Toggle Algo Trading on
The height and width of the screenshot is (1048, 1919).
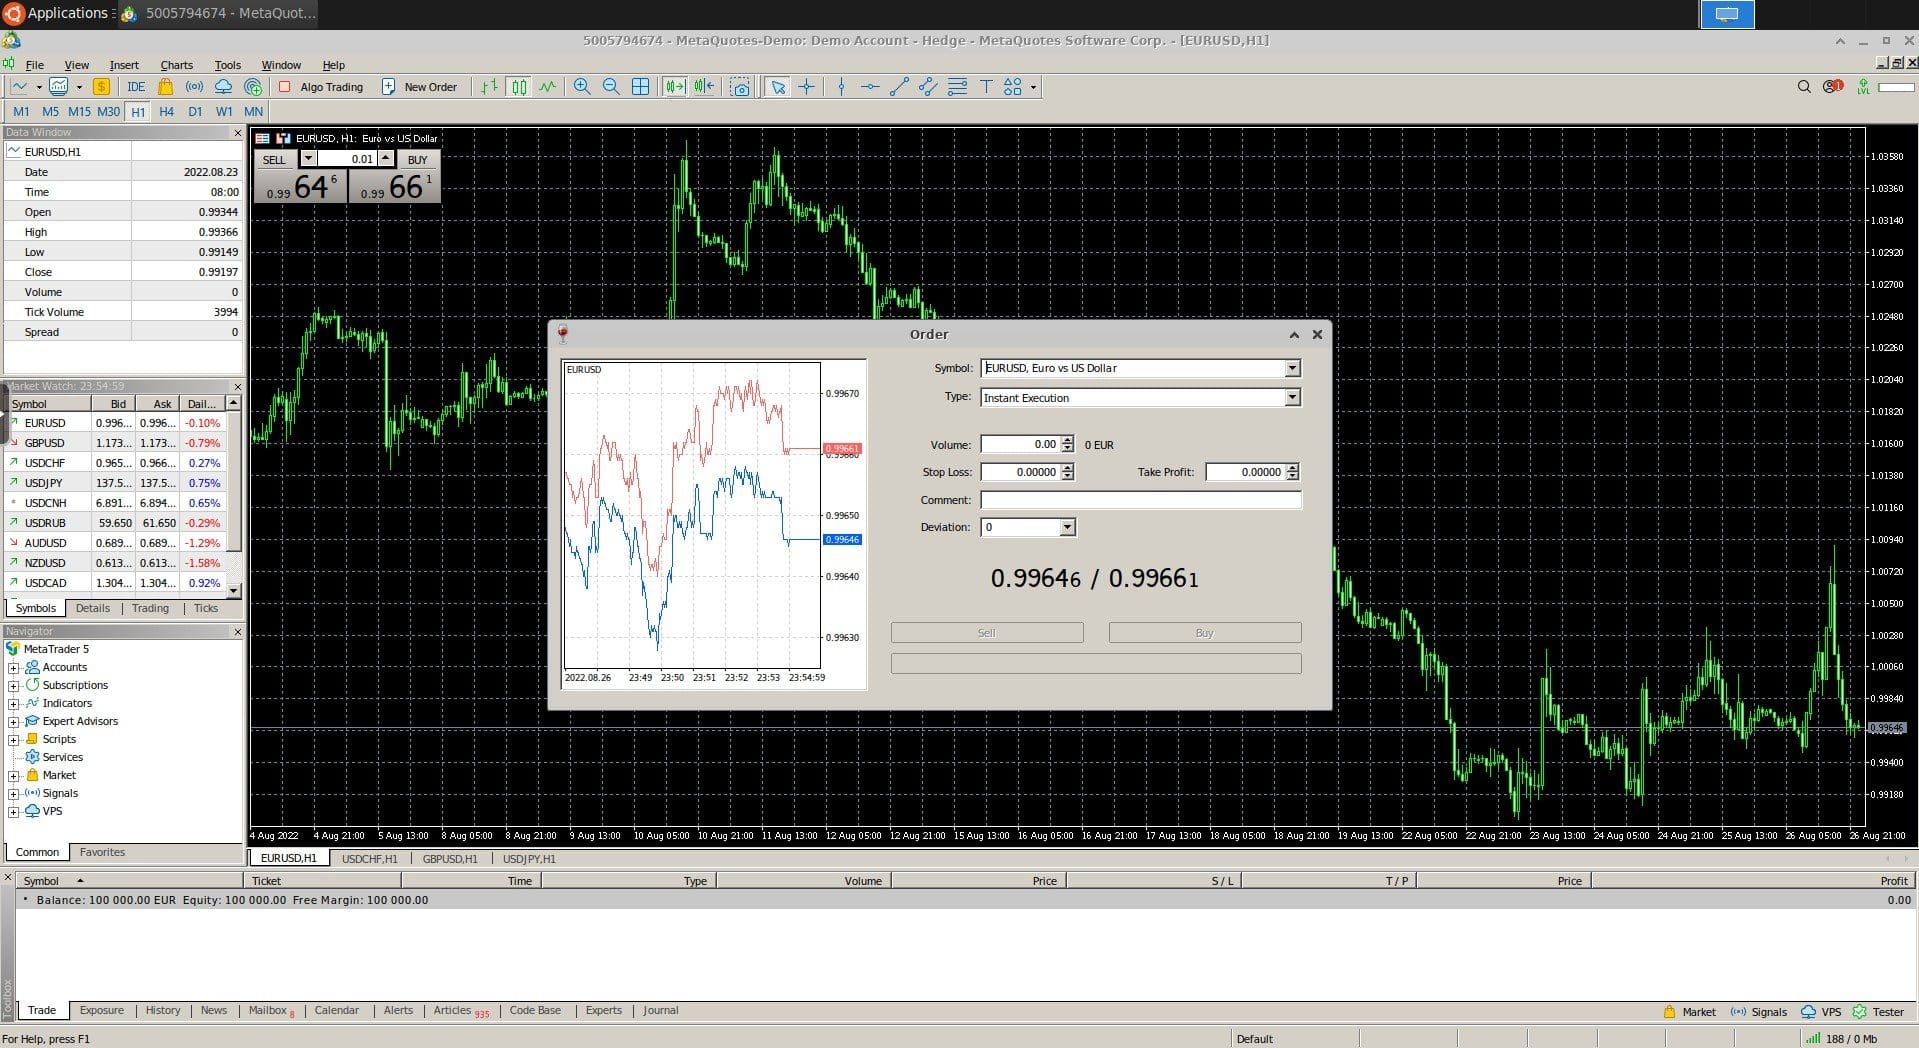click(323, 87)
